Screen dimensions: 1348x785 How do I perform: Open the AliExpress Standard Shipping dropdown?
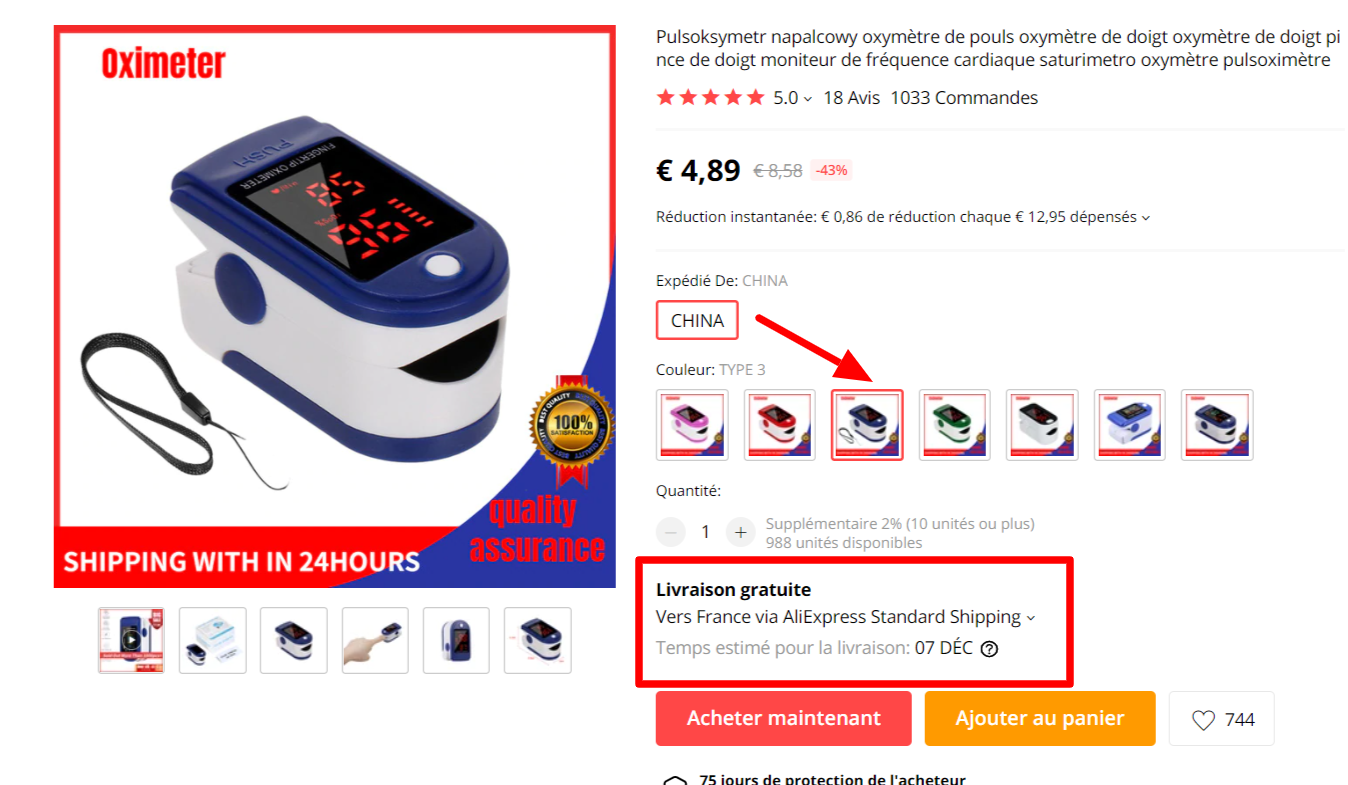pyautogui.click(x=1031, y=618)
